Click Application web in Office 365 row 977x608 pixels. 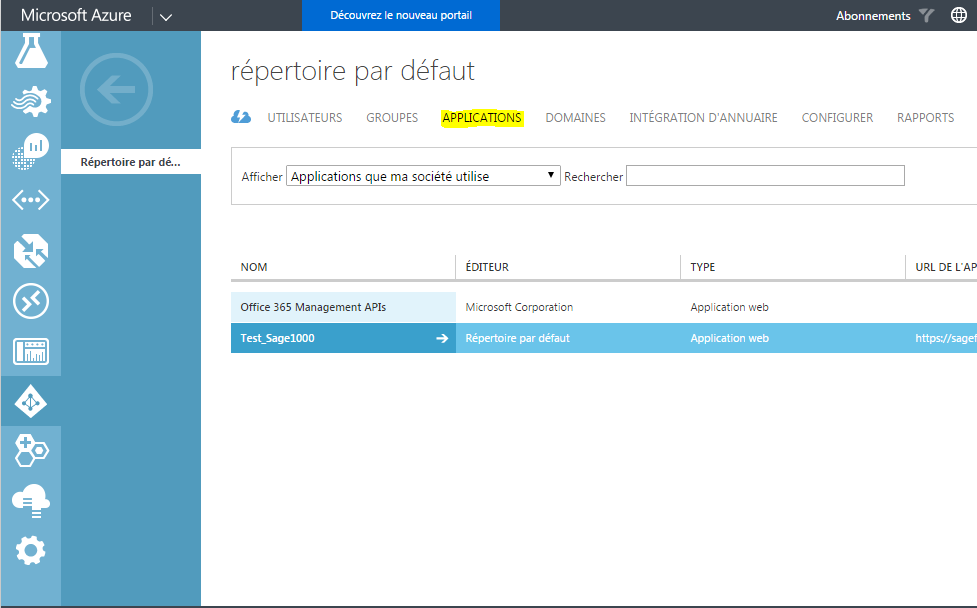(729, 307)
